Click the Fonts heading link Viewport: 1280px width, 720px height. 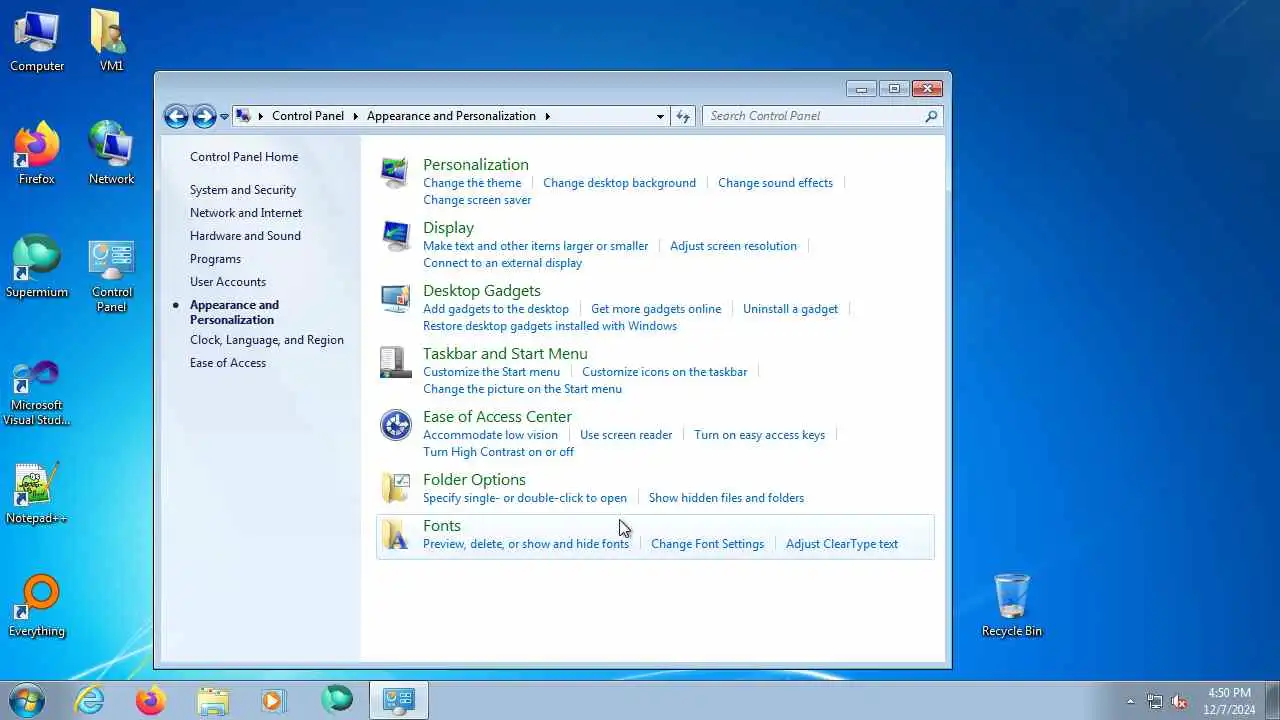point(442,526)
